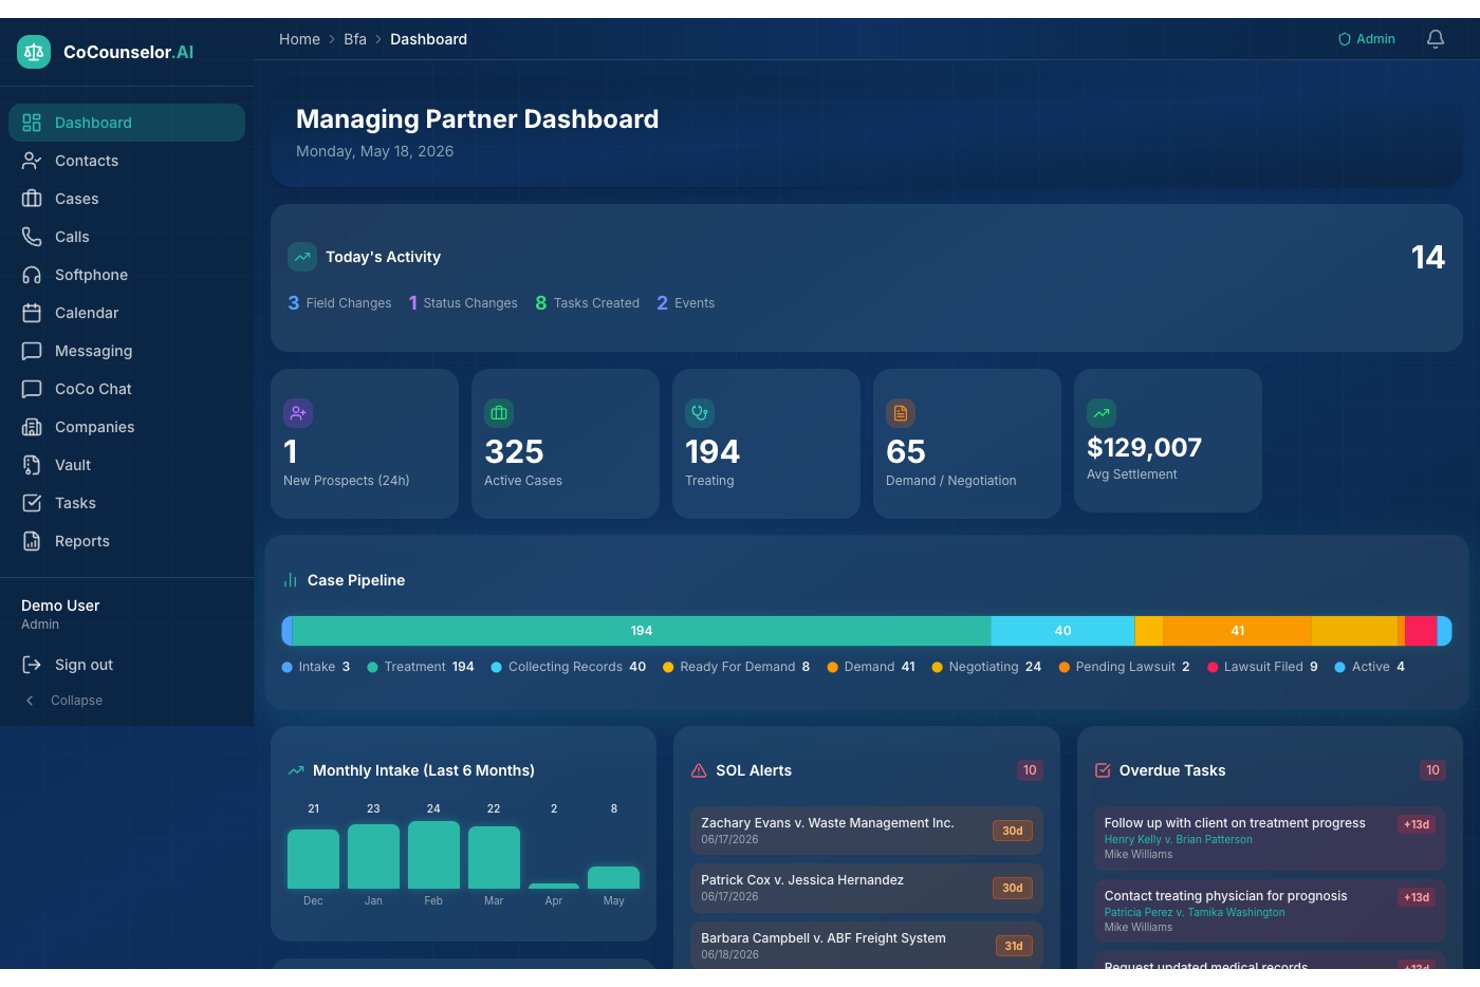The width and height of the screenshot is (1480, 987).
Task: Click the Active 4 legend entry
Action: click(x=1370, y=667)
